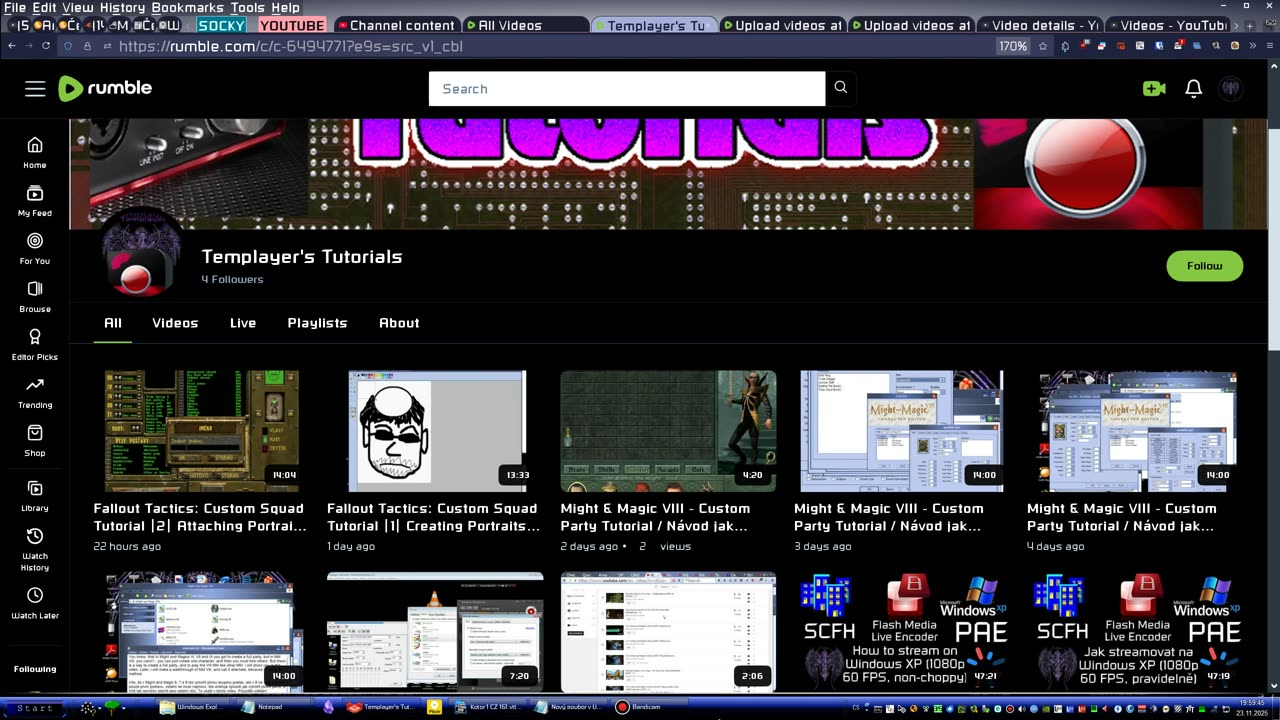Open notifications bell

click(x=1193, y=88)
